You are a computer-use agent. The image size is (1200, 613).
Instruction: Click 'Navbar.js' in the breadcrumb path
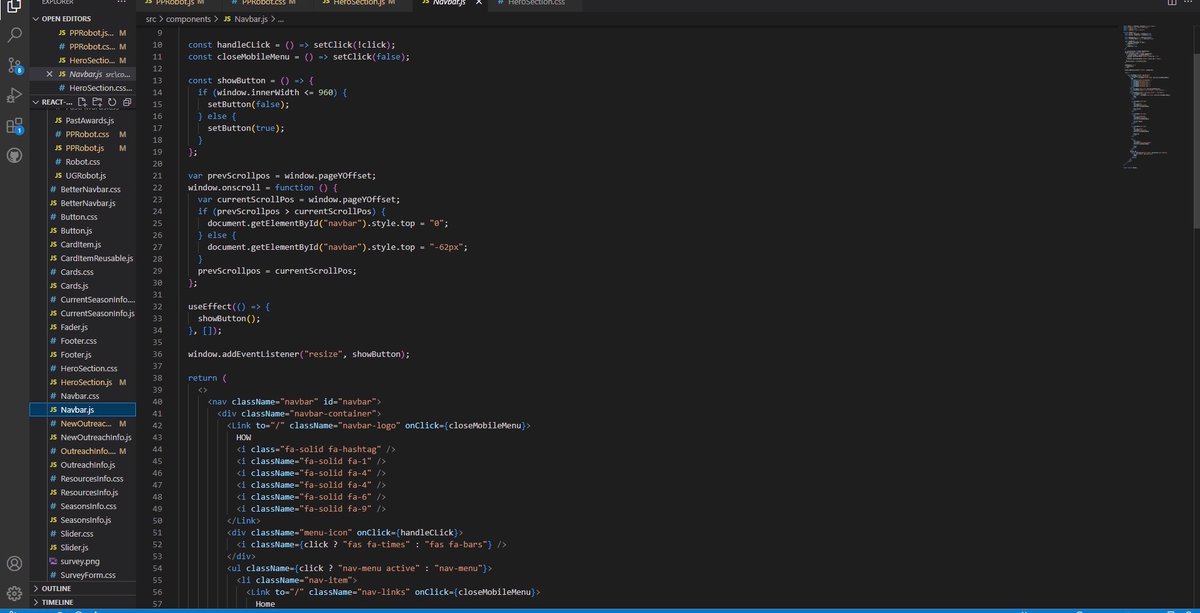coord(245,18)
